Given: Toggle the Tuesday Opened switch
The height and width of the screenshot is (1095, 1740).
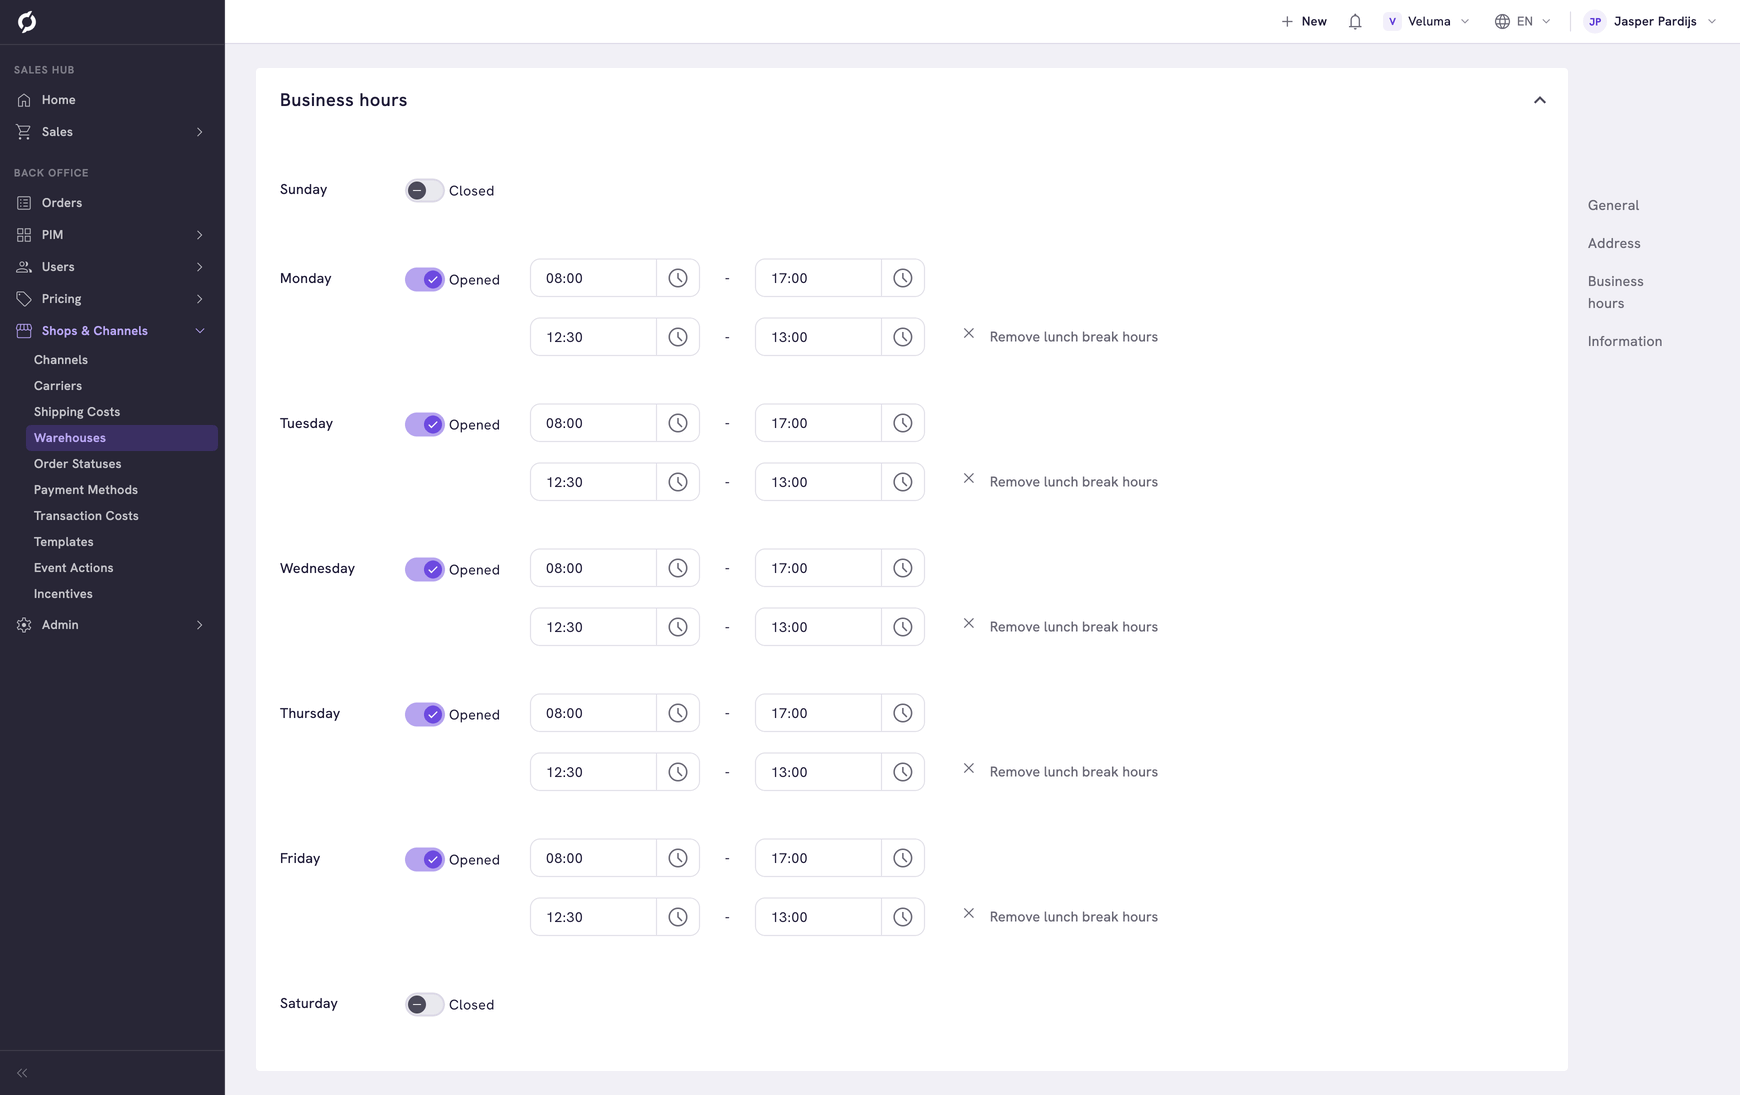Looking at the screenshot, I should pyautogui.click(x=424, y=424).
